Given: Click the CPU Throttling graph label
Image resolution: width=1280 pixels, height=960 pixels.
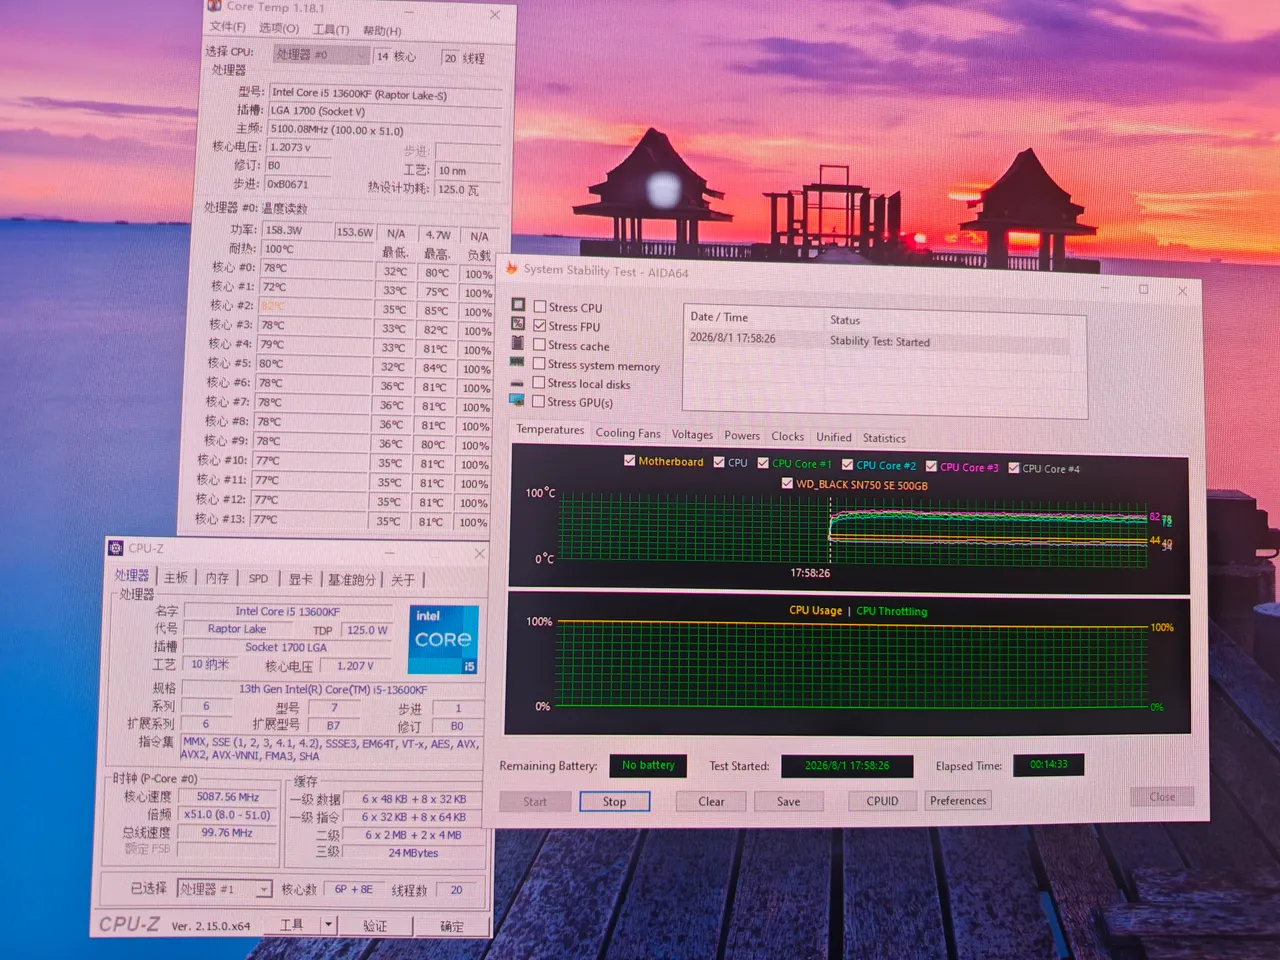Looking at the screenshot, I should point(892,611).
